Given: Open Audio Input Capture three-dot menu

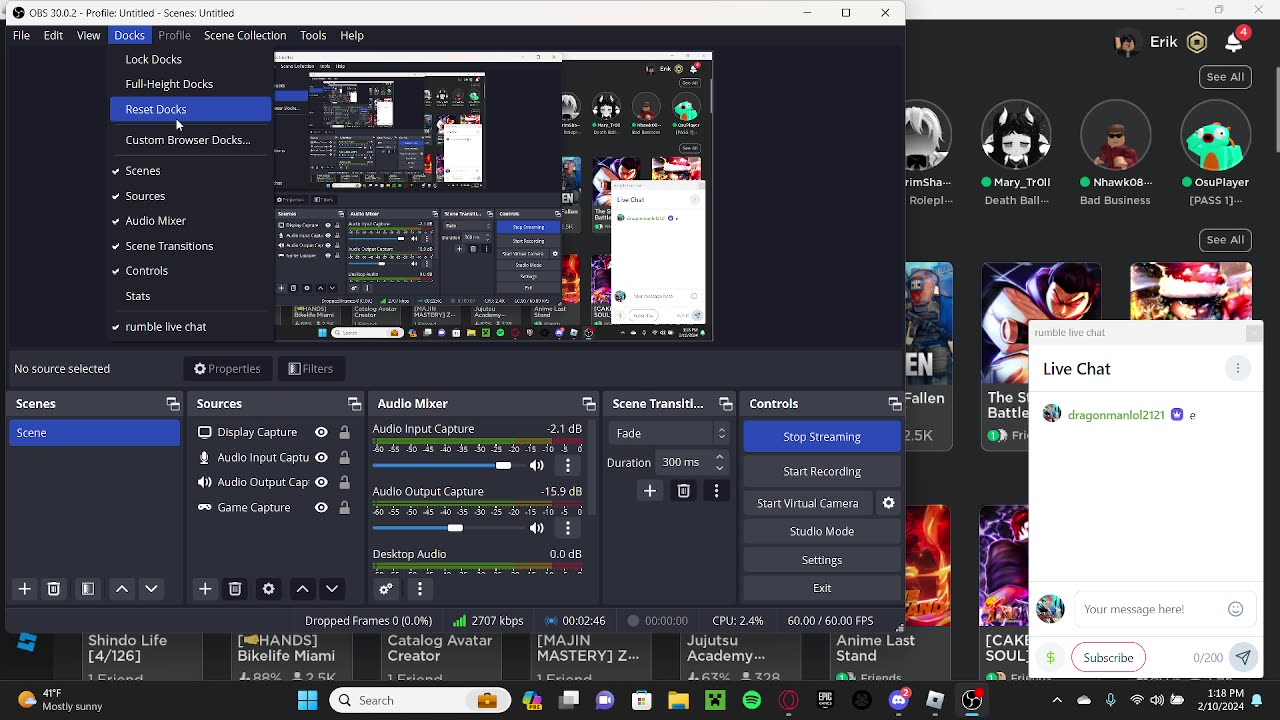Looking at the screenshot, I should (568, 466).
